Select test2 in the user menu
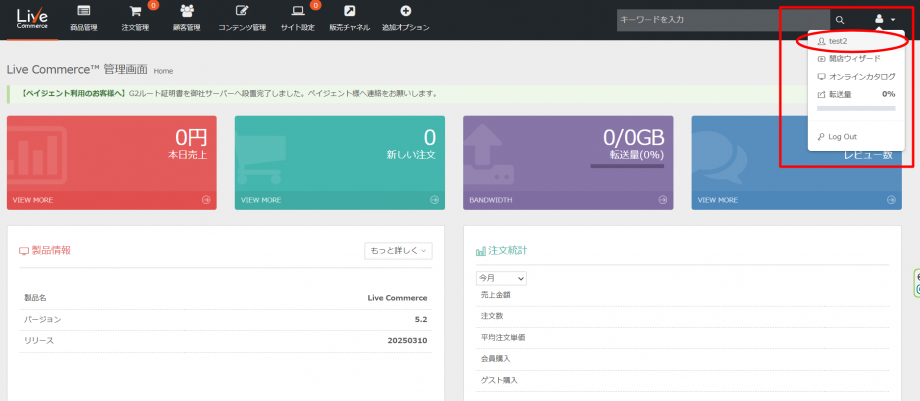 pos(838,41)
